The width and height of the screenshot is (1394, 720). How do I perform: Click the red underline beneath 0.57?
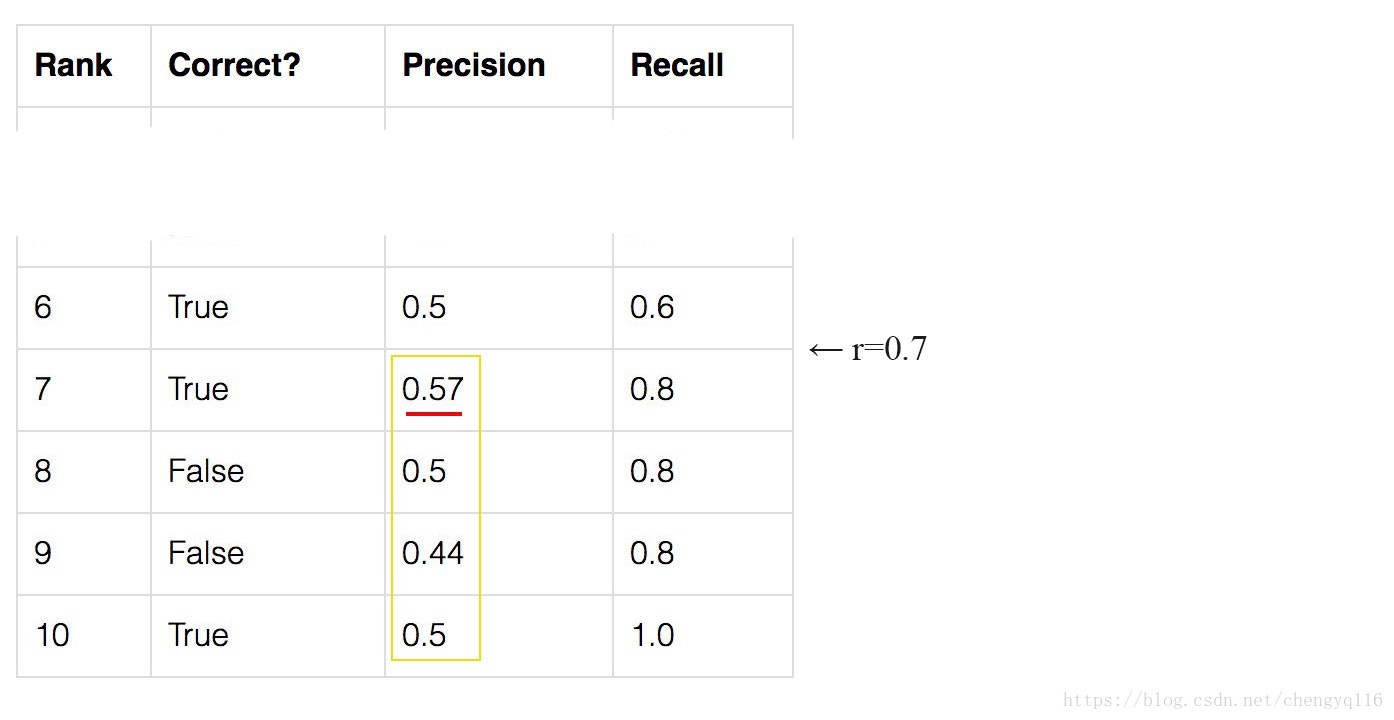point(433,412)
